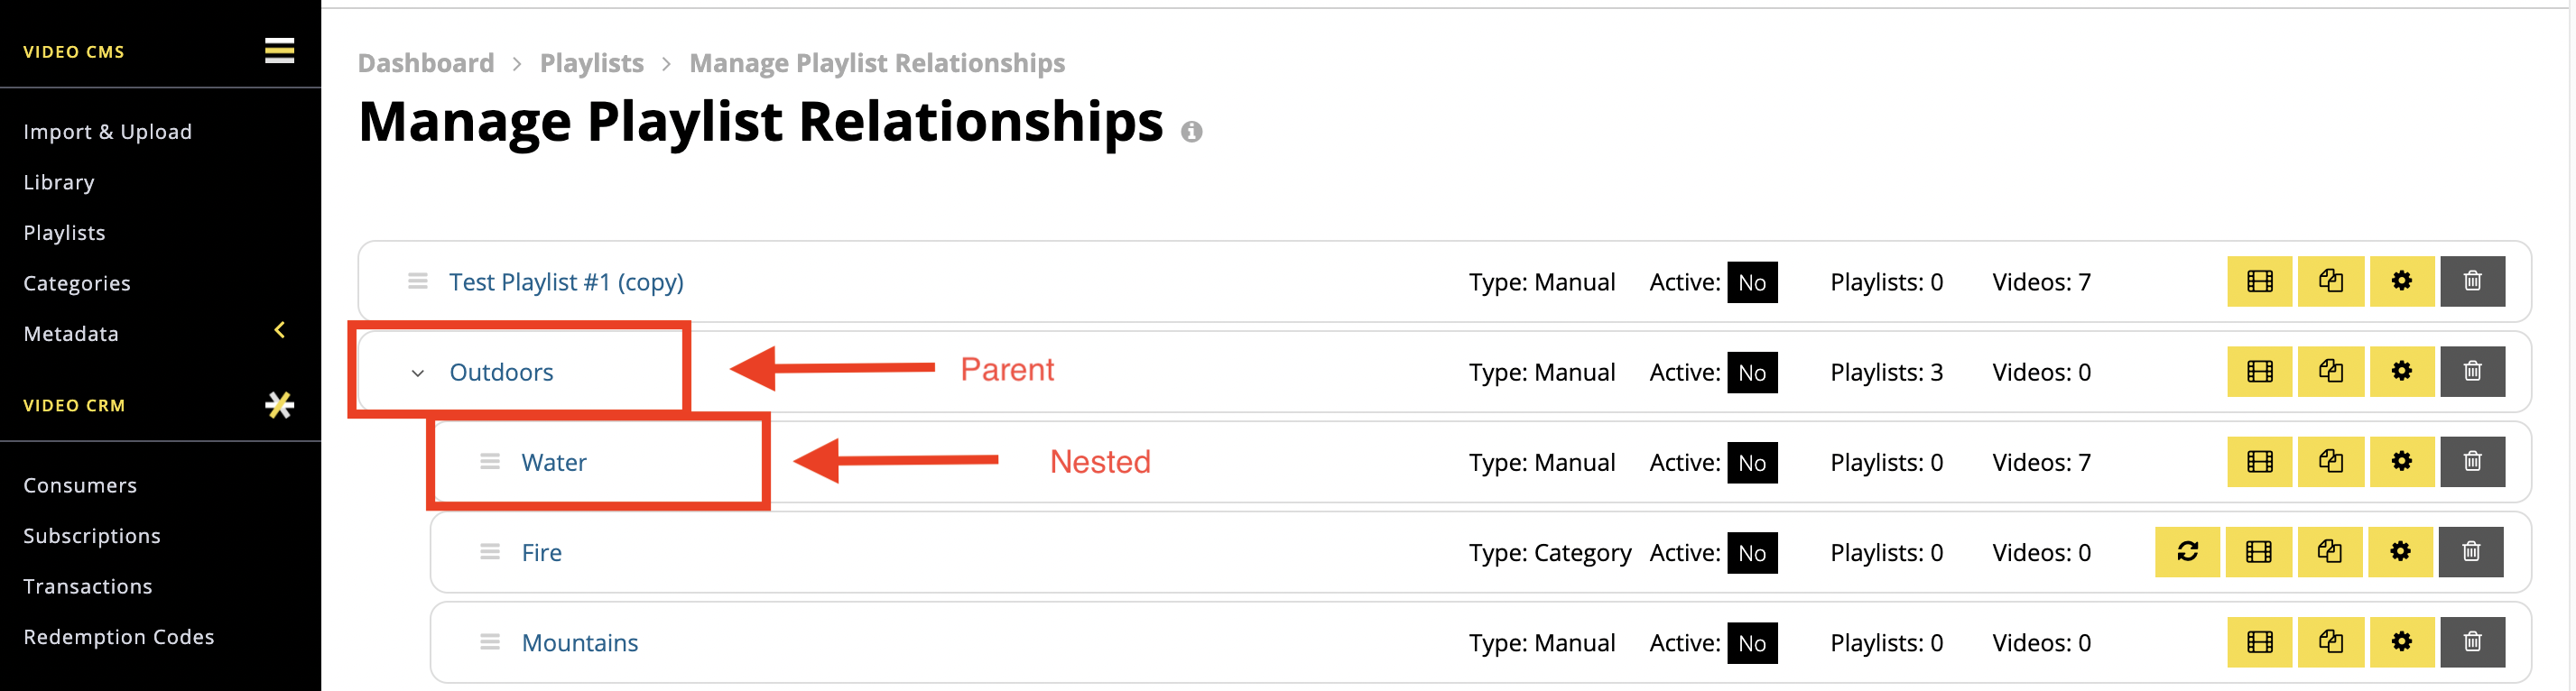Click the drag handle of Test Playlist #1 (copy)

coord(417,281)
